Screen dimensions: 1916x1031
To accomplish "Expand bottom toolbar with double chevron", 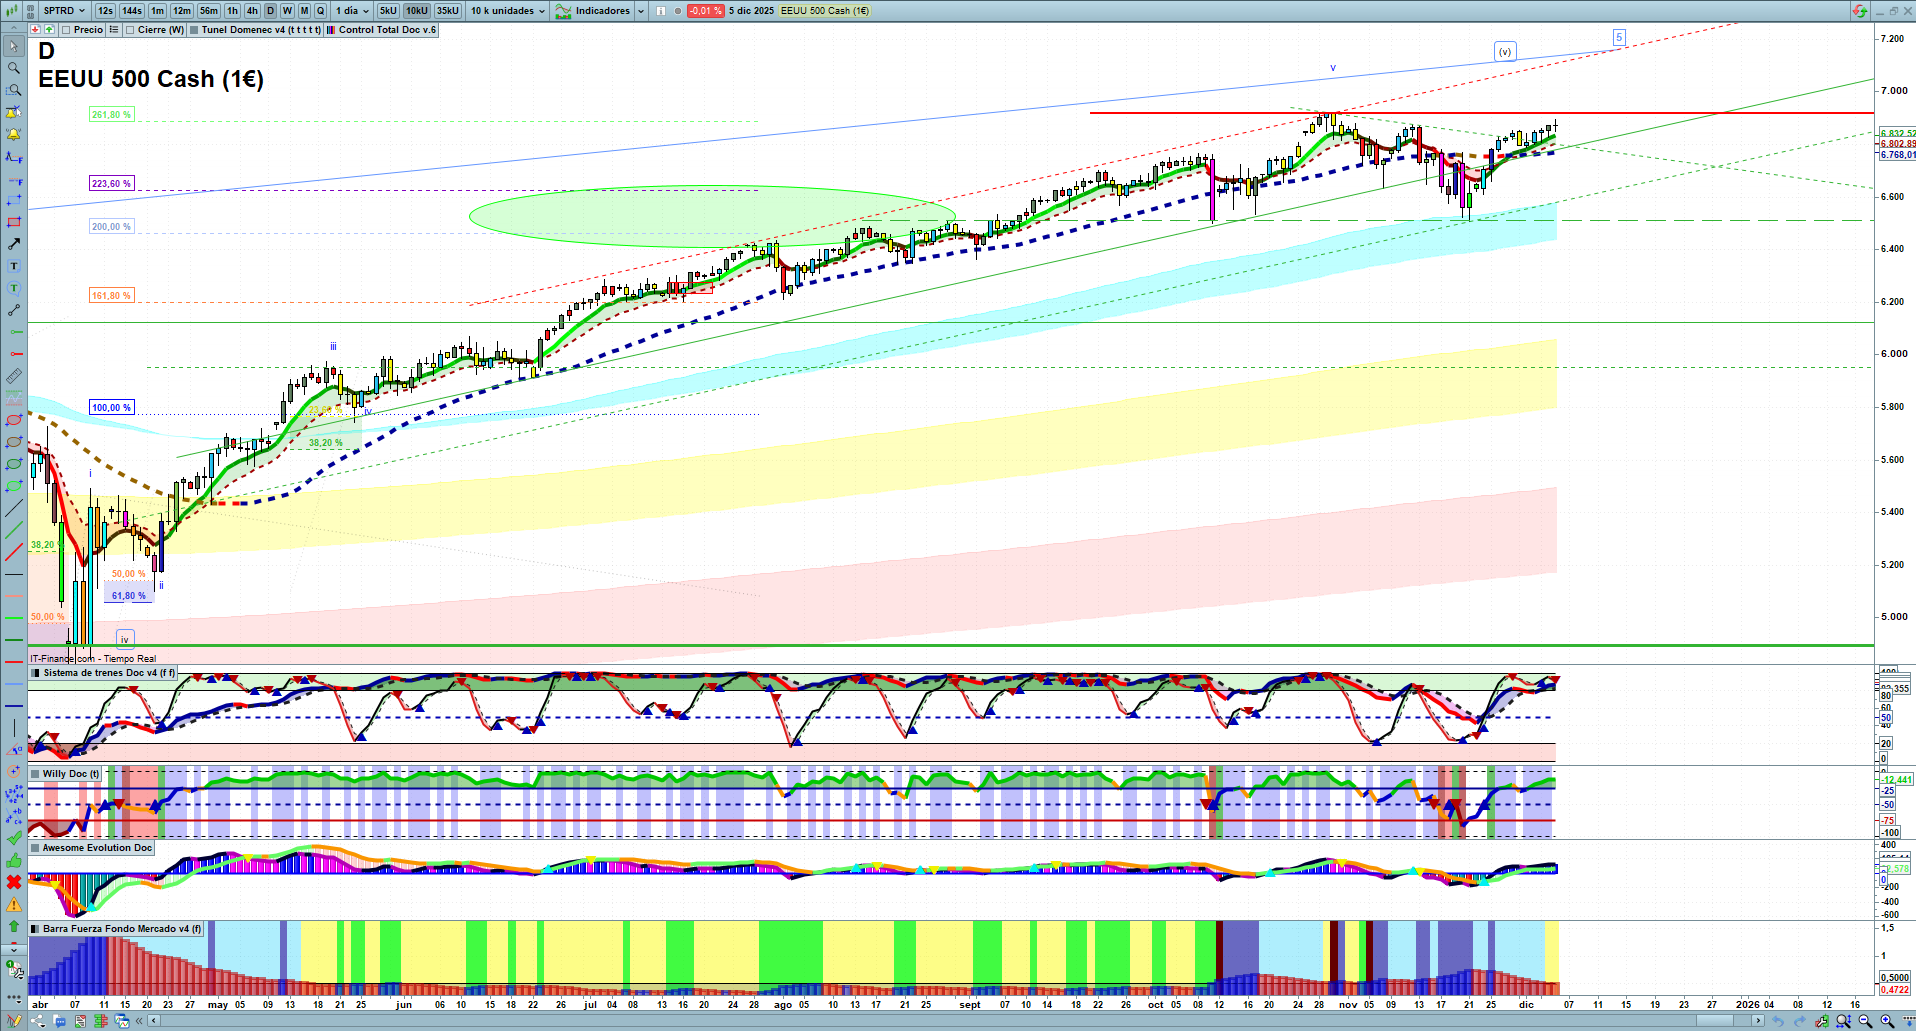I will tap(138, 1021).
